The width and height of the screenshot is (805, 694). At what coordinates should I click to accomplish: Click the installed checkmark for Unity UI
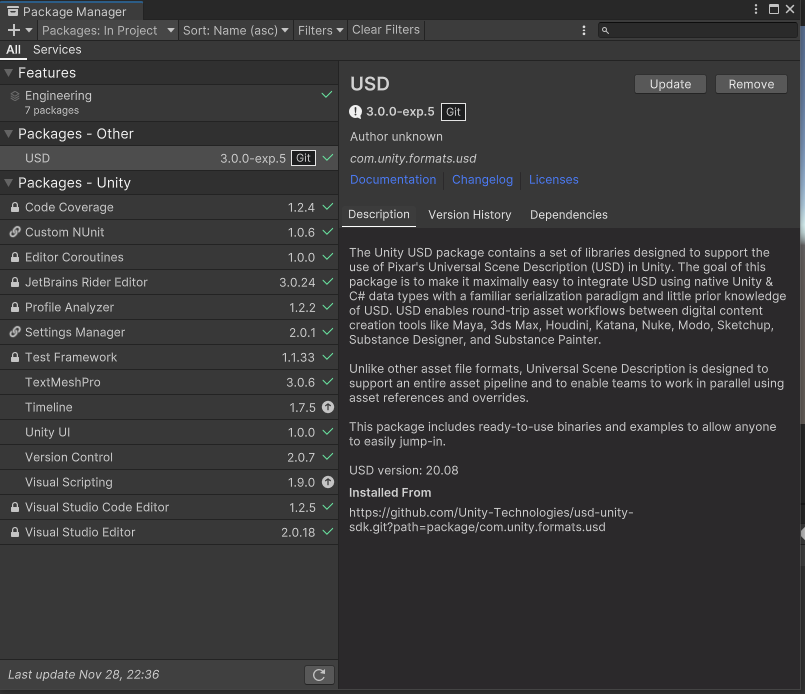(328, 432)
